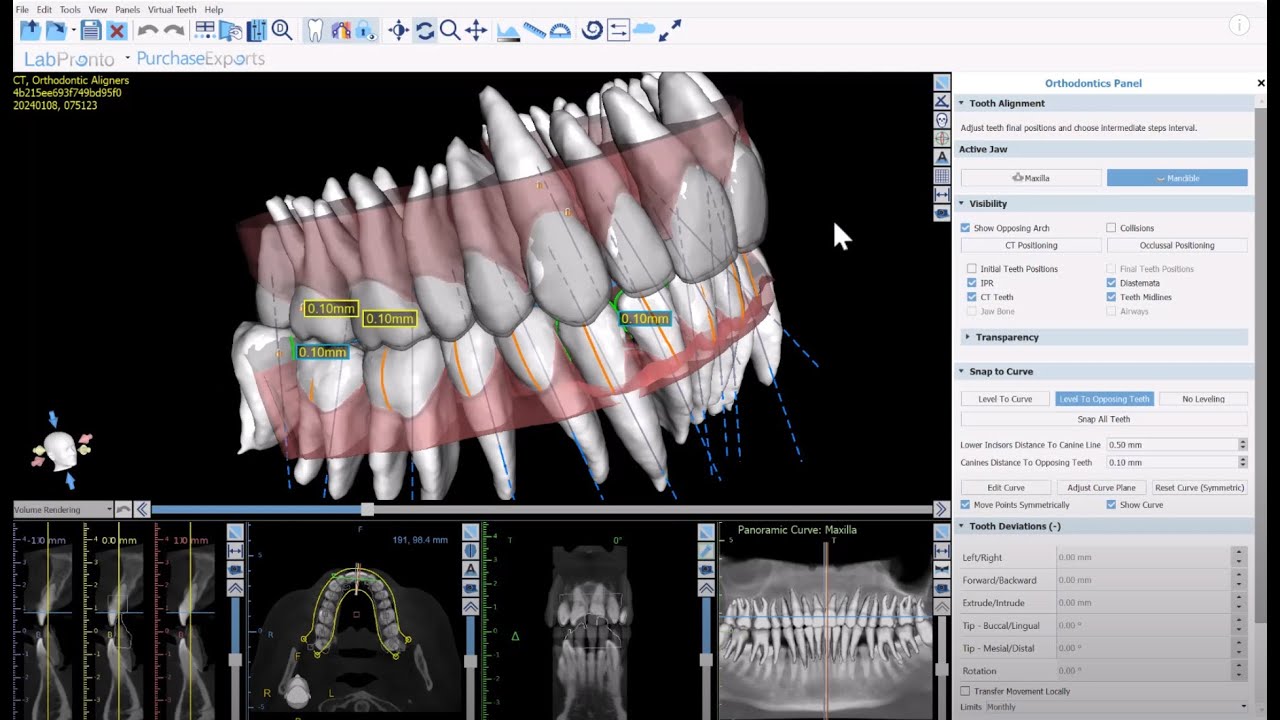Image resolution: width=1280 pixels, height=720 pixels.
Task: Select the zoom magnifier tool
Action: click(x=450, y=31)
